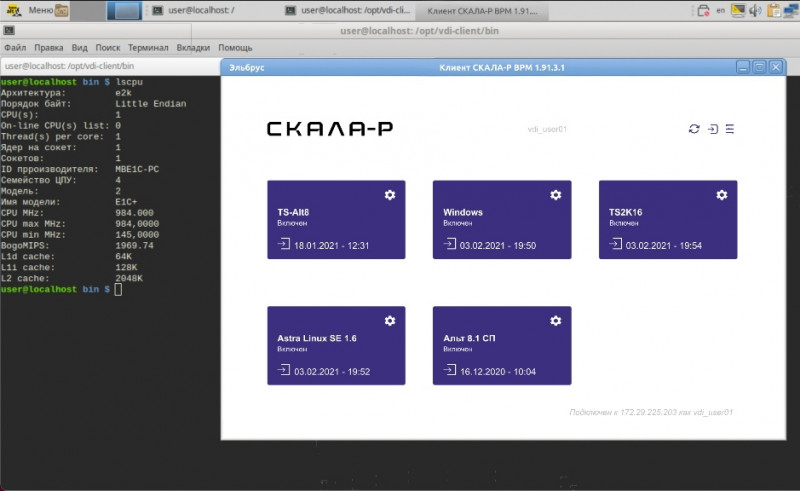The height and width of the screenshot is (491, 800).
Task: Connect via login arrow on TS-Alt8 card
Action: [284, 244]
